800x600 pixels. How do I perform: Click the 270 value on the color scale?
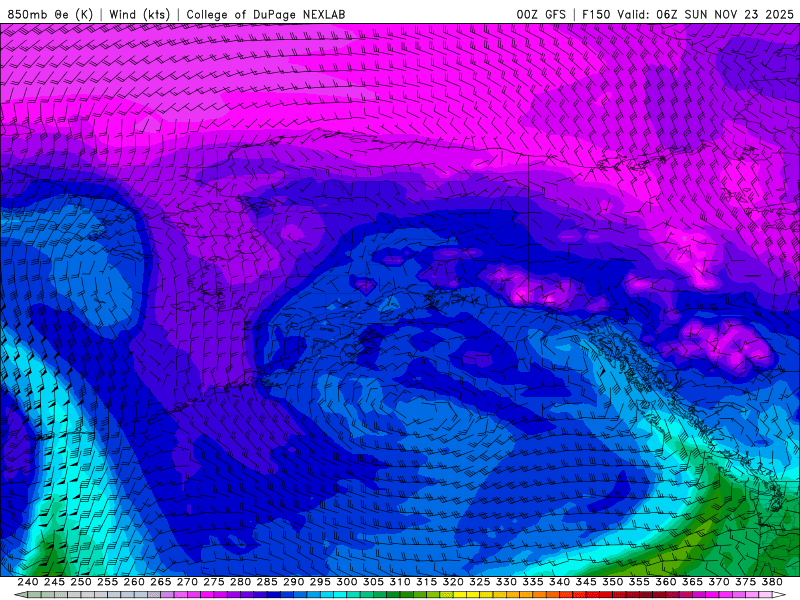click(187, 582)
